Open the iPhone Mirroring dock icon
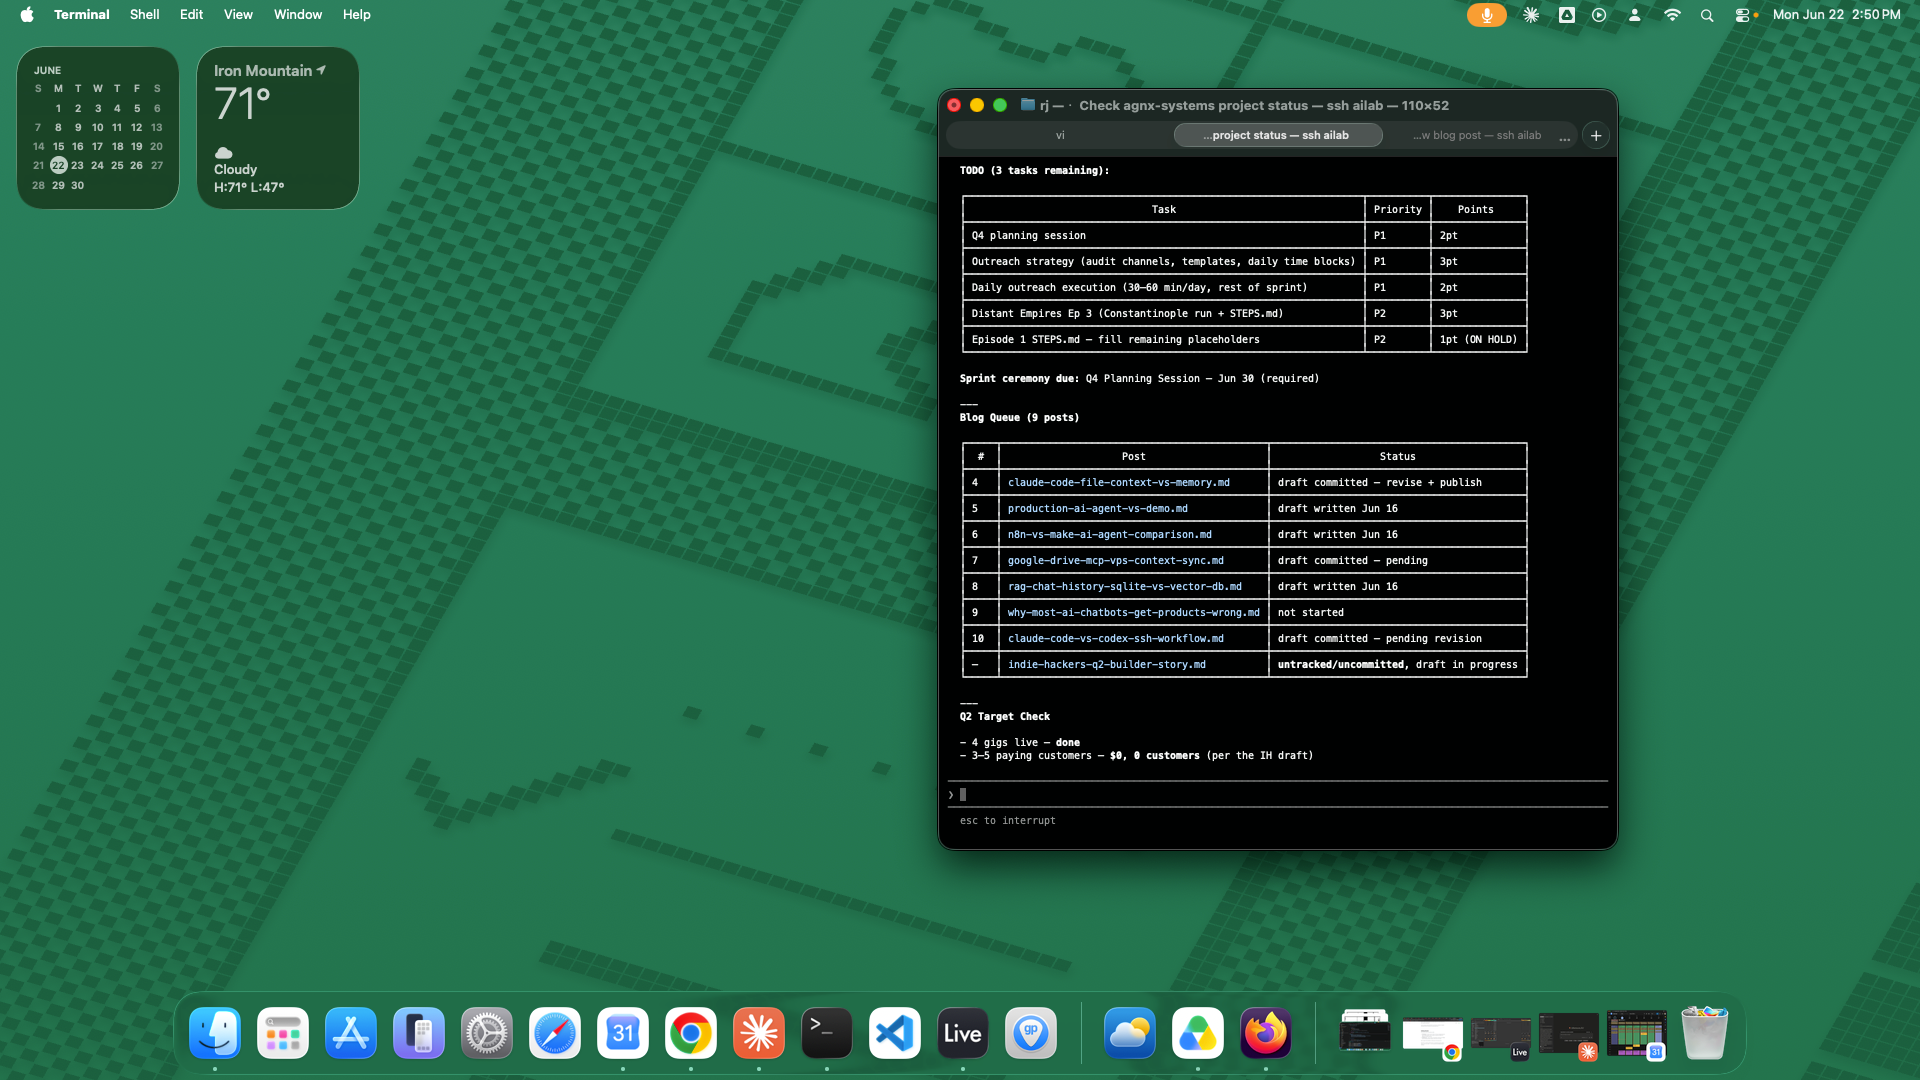The width and height of the screenshot is (1920, 1080). coord(419,1033)
